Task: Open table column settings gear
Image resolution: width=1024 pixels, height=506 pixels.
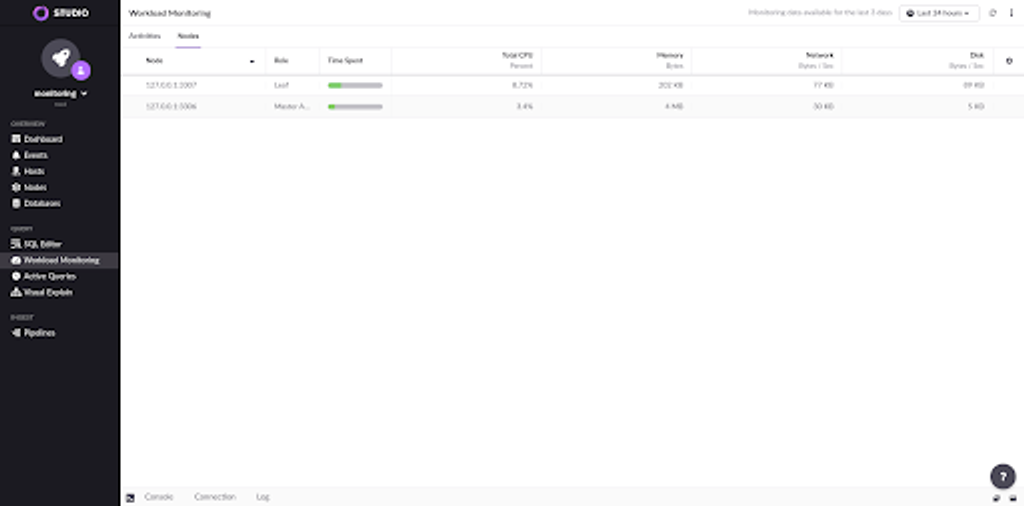Action: pos(1009,61)
